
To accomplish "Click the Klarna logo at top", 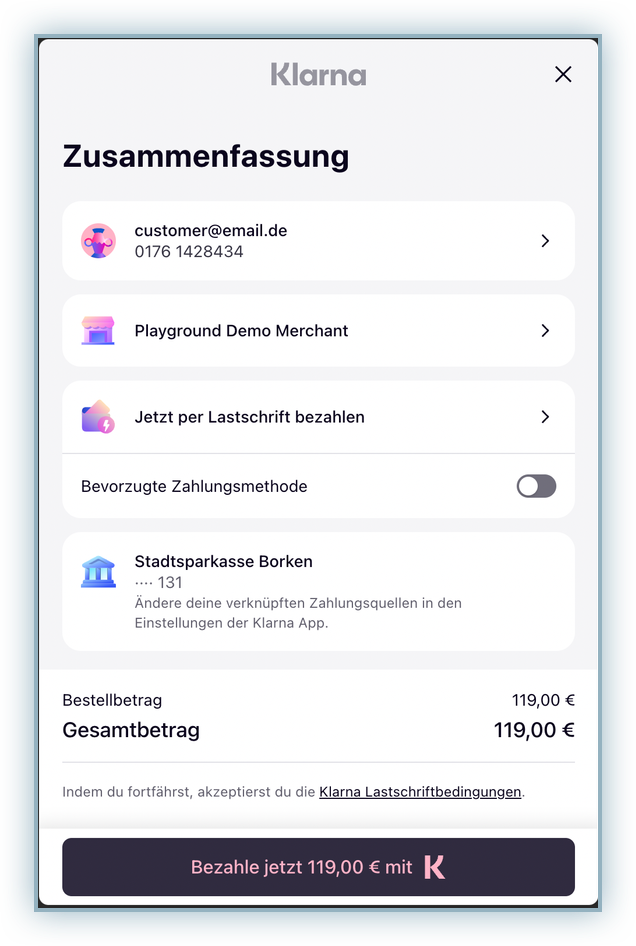I will [318, 75].
